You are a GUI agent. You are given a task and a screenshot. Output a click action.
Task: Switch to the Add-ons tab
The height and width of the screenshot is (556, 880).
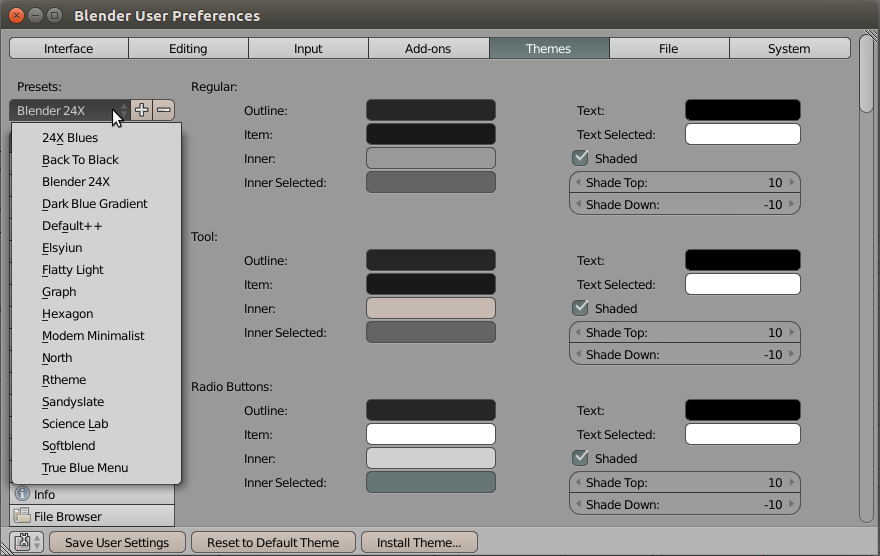pyautogui.click(x=428, y=48)
